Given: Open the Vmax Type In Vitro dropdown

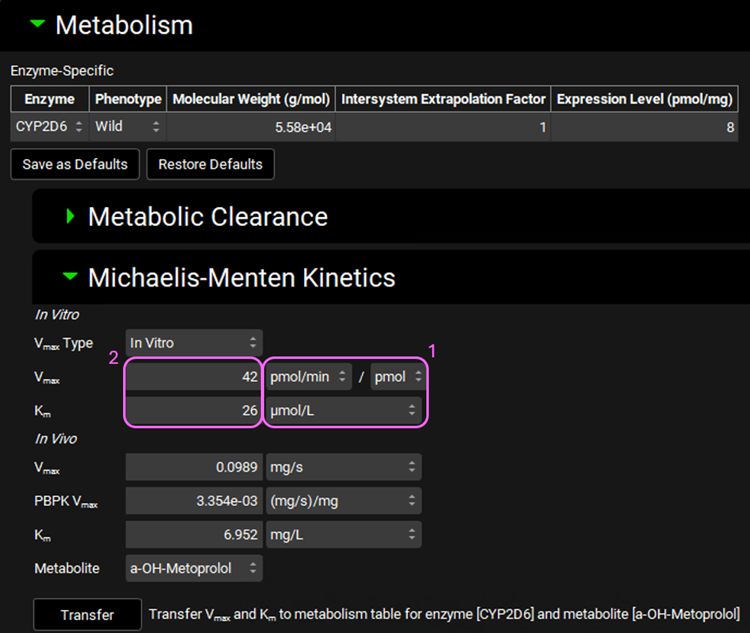Looking at the screenshot, I should tap(194, 343).
